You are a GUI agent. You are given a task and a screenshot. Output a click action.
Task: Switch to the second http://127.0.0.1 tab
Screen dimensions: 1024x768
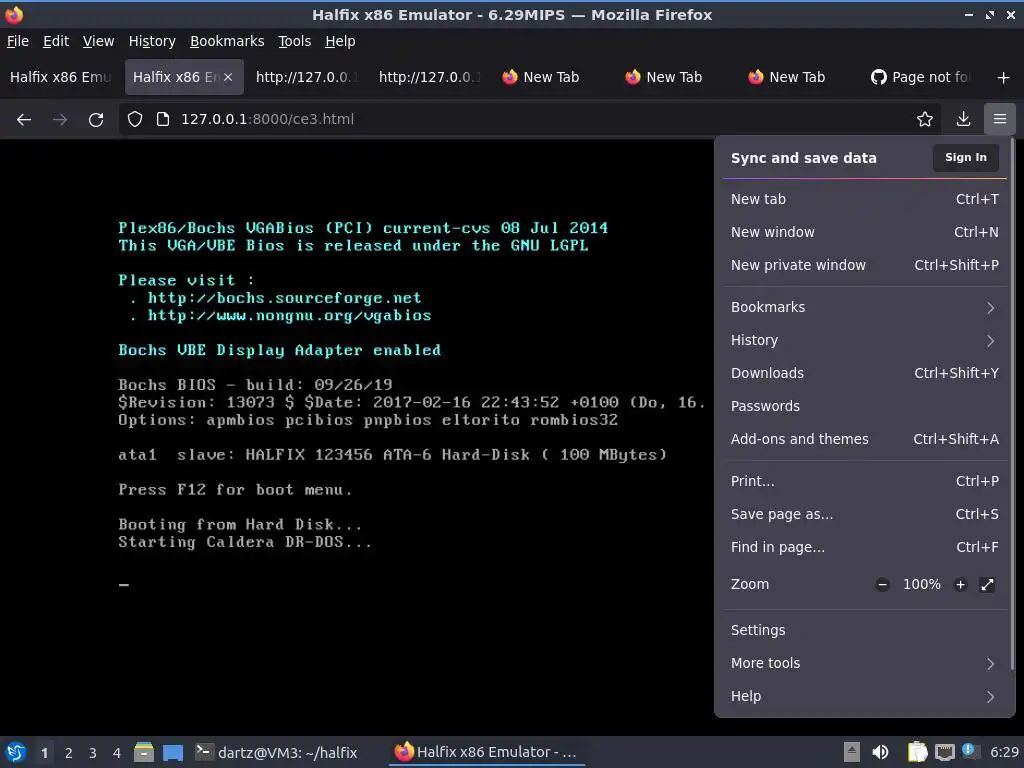[x=430, y=77]
